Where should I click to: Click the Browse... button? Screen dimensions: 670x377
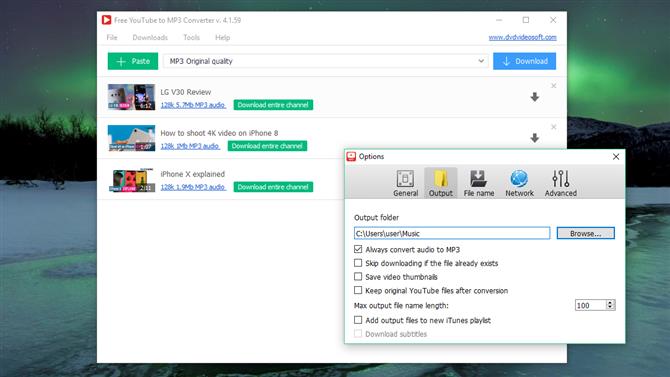[585, 233]
